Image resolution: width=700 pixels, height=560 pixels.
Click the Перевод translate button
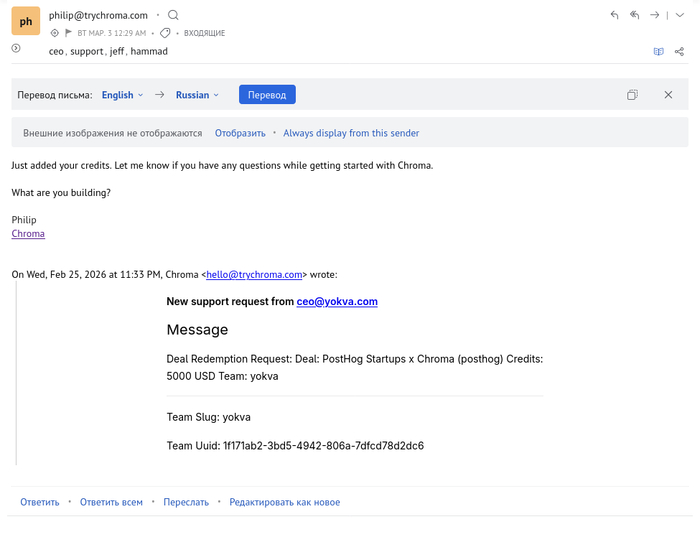[267, 95]
